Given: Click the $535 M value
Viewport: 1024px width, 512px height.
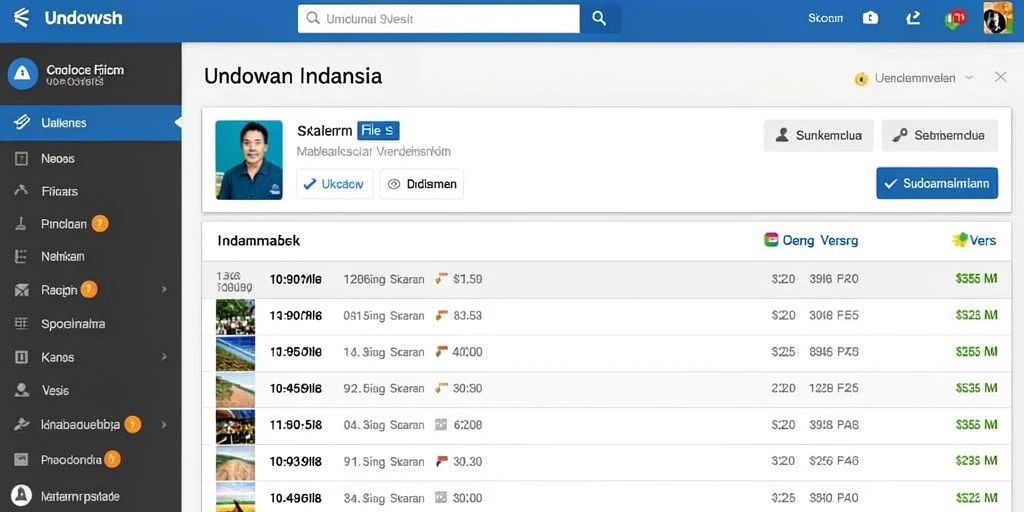Looking at the screenshot, I should click(976, 388).
